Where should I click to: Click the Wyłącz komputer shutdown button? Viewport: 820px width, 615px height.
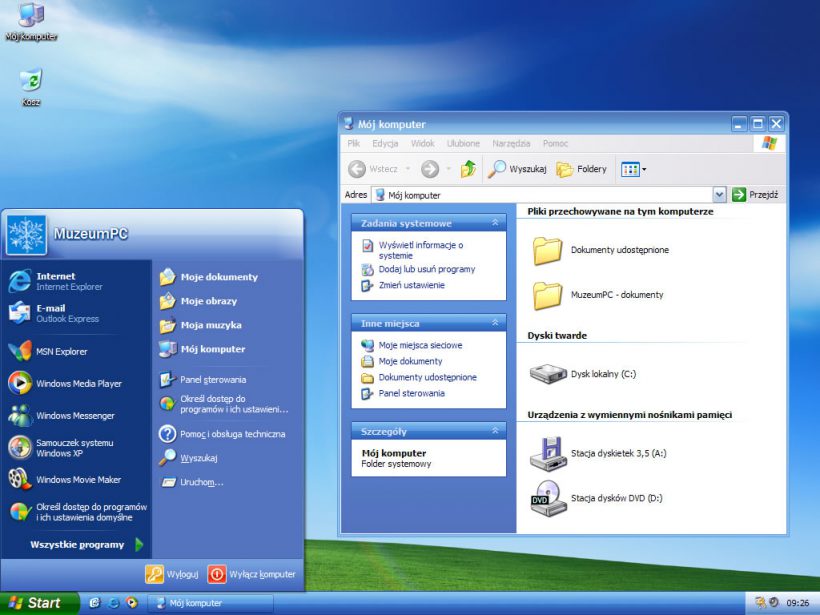[x=252, y=574]
